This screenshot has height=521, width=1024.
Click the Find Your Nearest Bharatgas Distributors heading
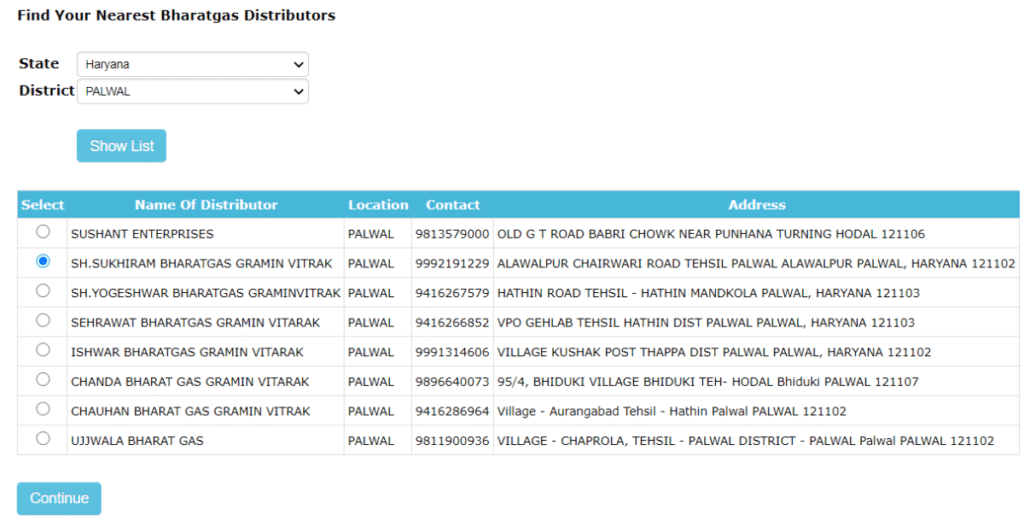coord(176,16)
